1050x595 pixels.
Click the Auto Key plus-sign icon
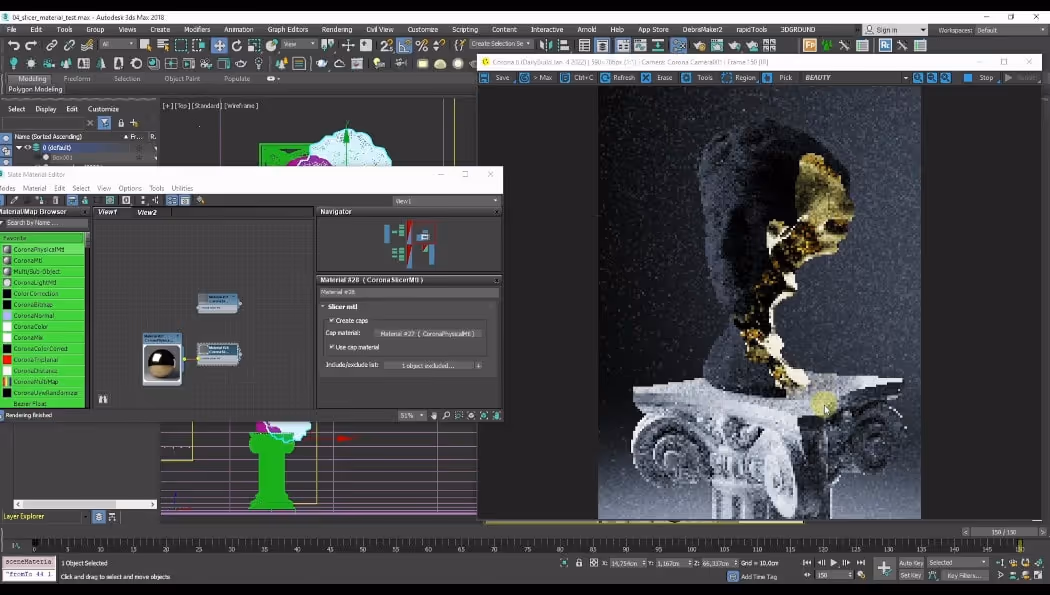pyautogui.click(x=884, y=568)
